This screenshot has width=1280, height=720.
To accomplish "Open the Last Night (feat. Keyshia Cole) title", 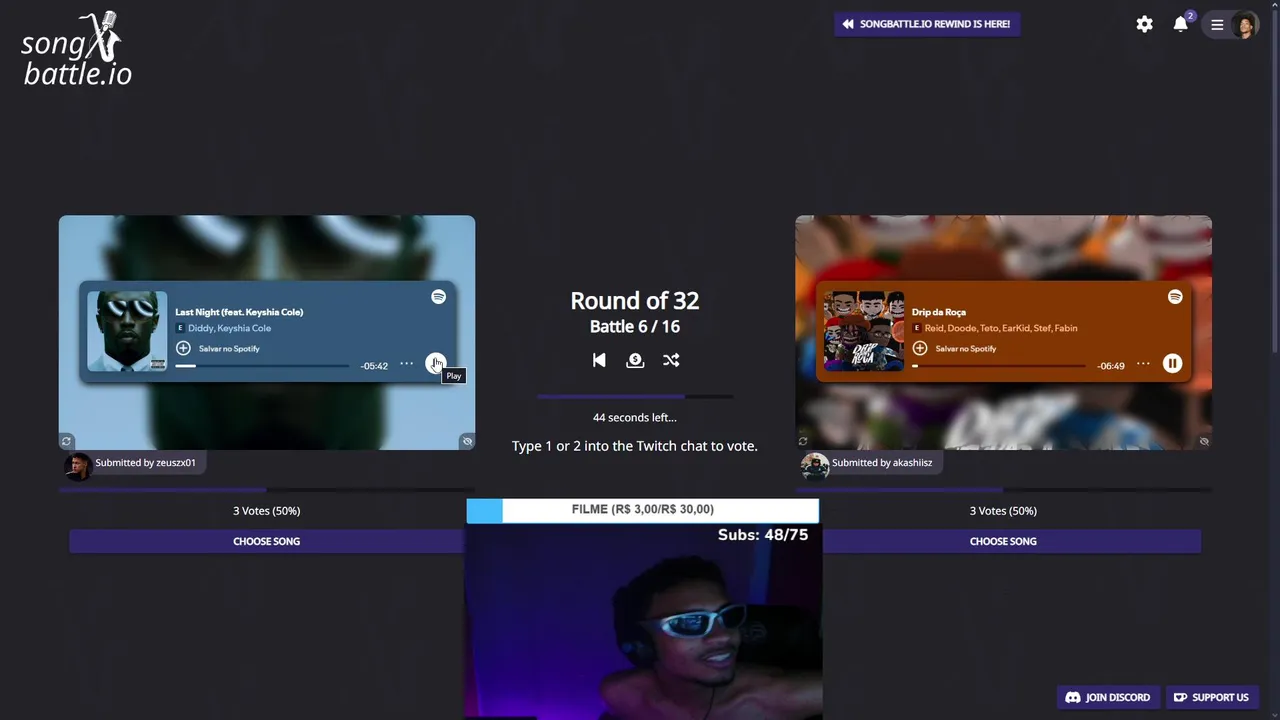I will pyautogui.click(x=239, y=312).
